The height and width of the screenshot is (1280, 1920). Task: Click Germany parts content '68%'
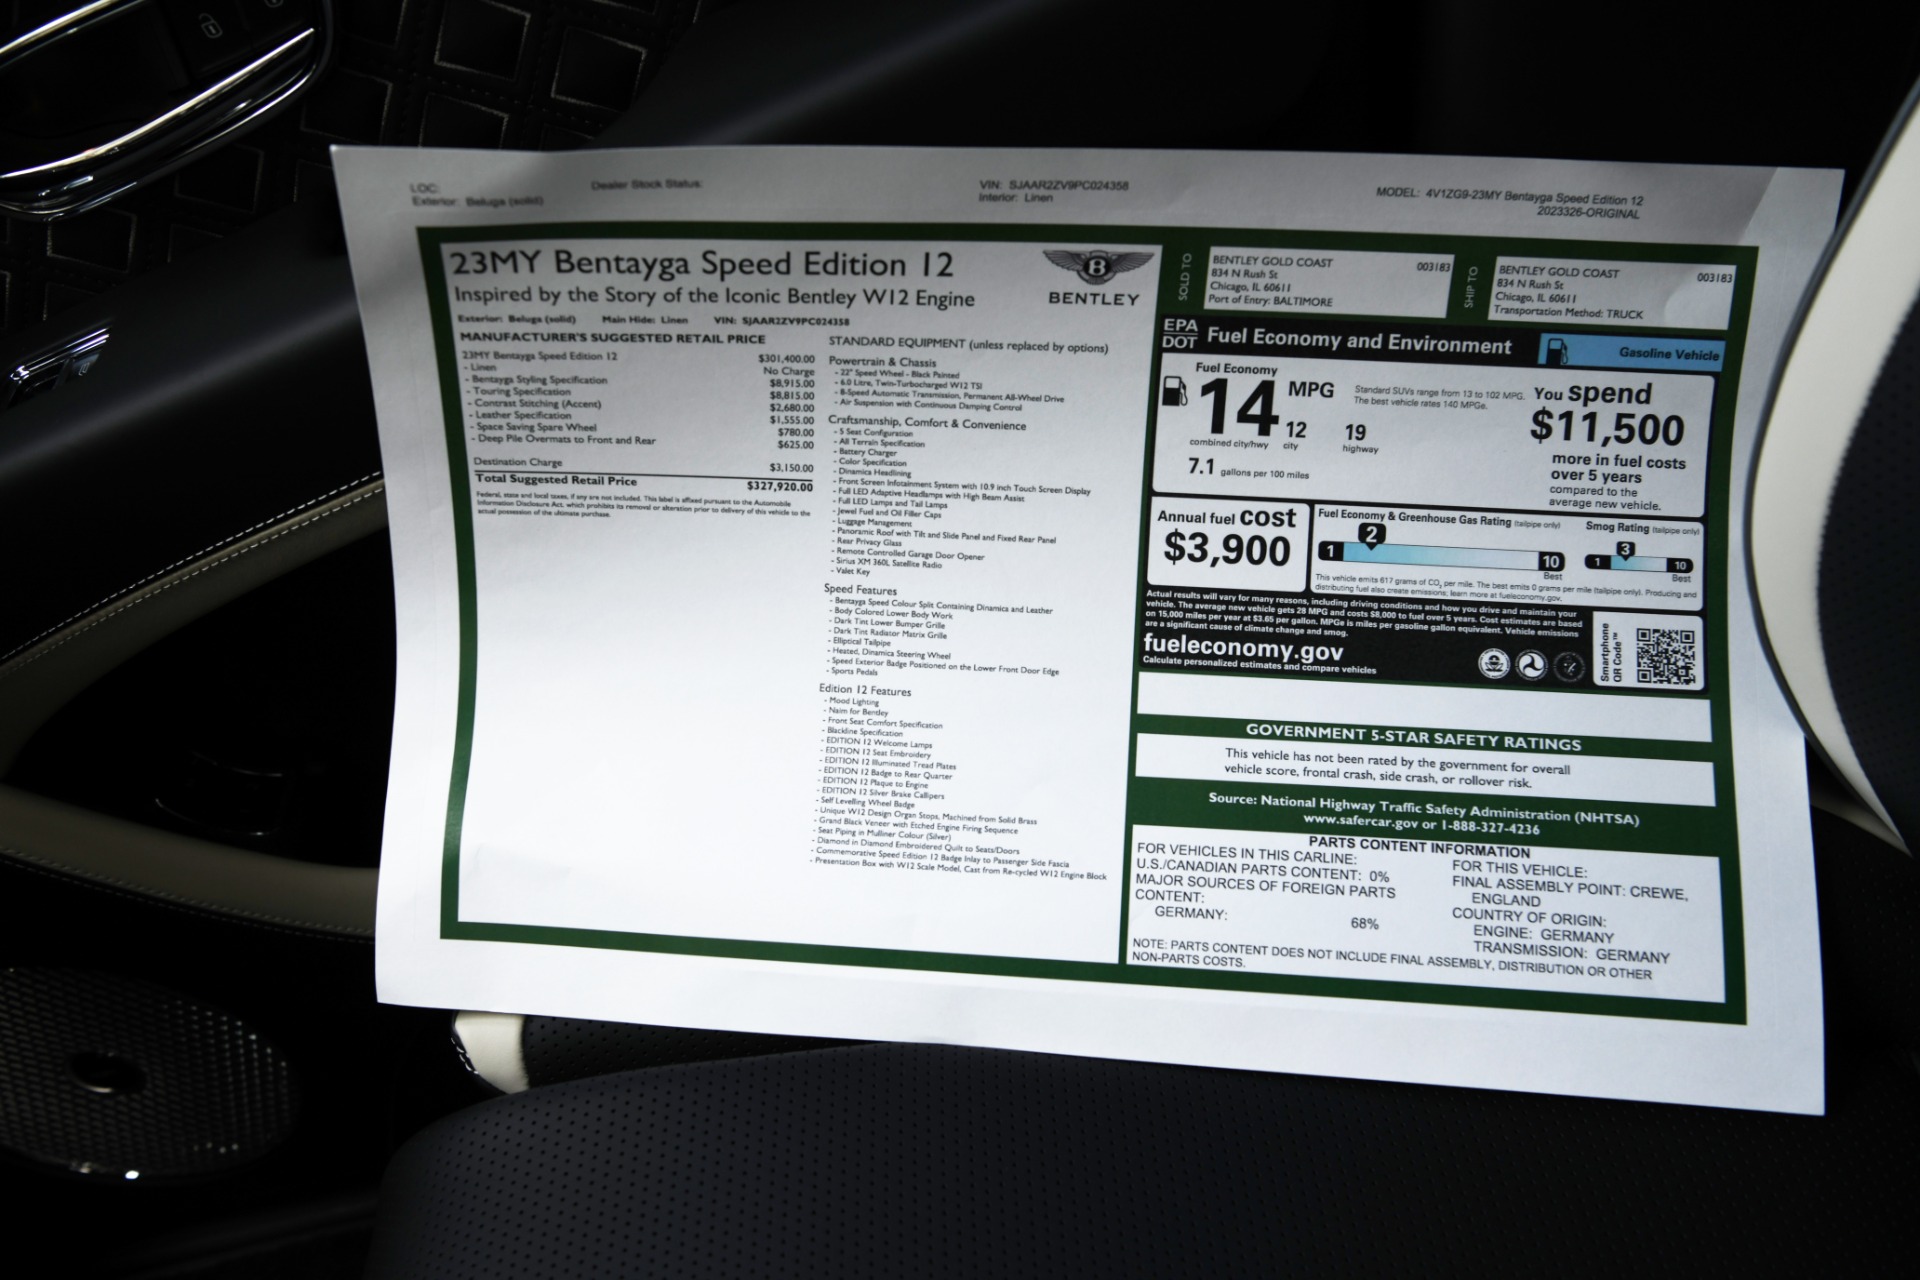1364,925
